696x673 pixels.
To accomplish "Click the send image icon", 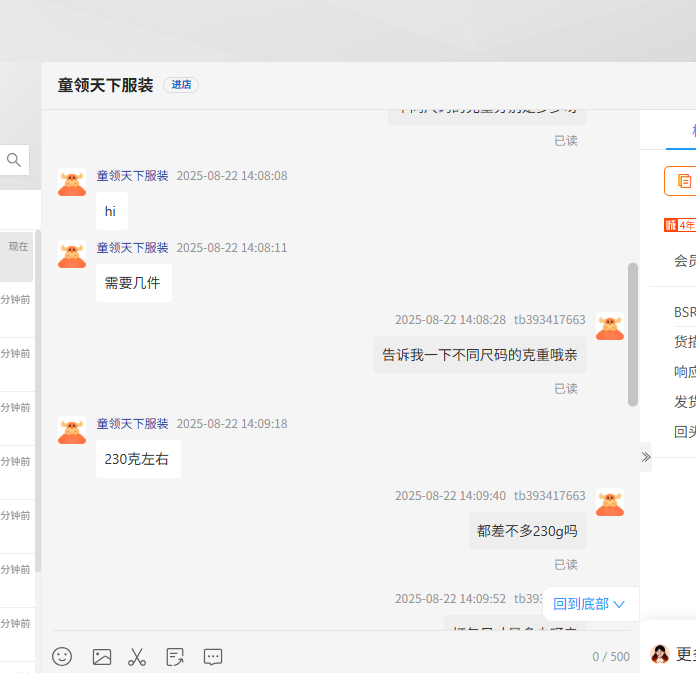I will point(101,657).
